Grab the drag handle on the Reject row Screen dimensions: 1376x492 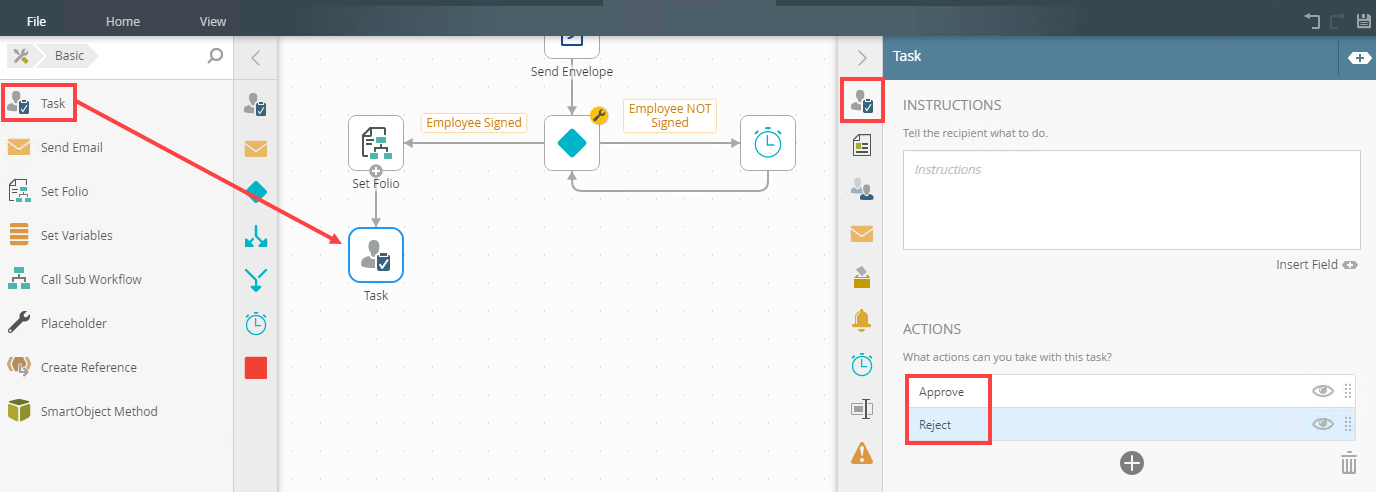click(x=1347, y=424)
